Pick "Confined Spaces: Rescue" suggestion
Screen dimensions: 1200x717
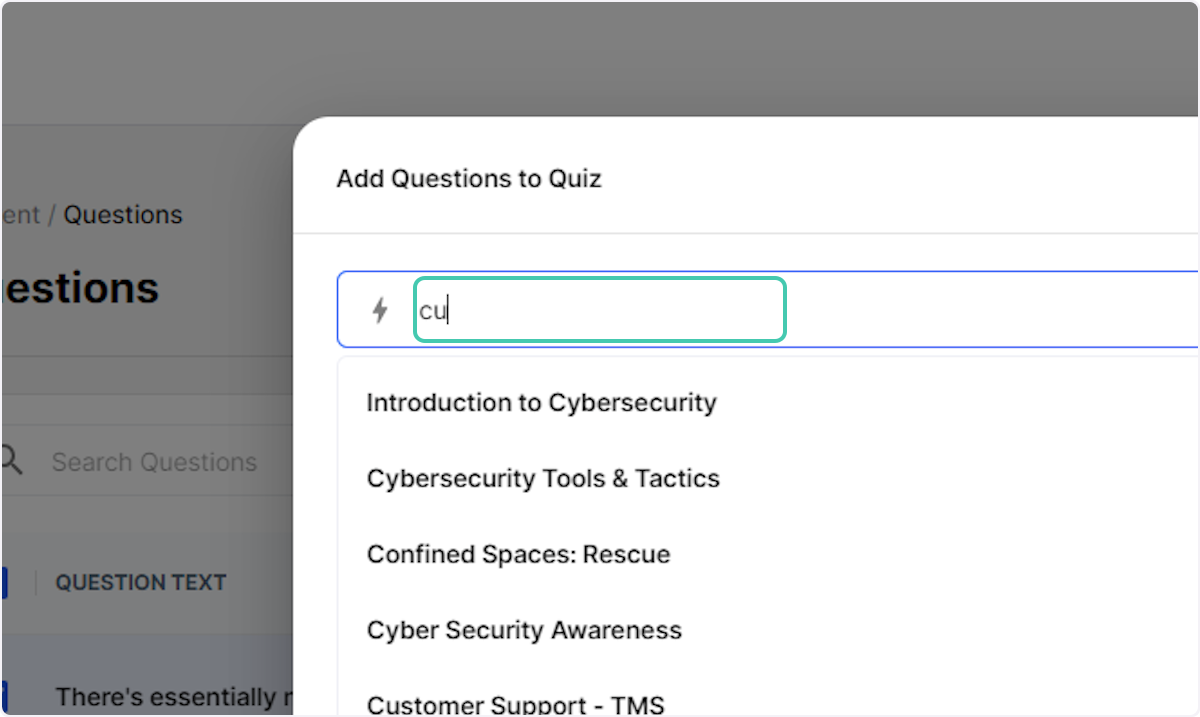point(518,554)
